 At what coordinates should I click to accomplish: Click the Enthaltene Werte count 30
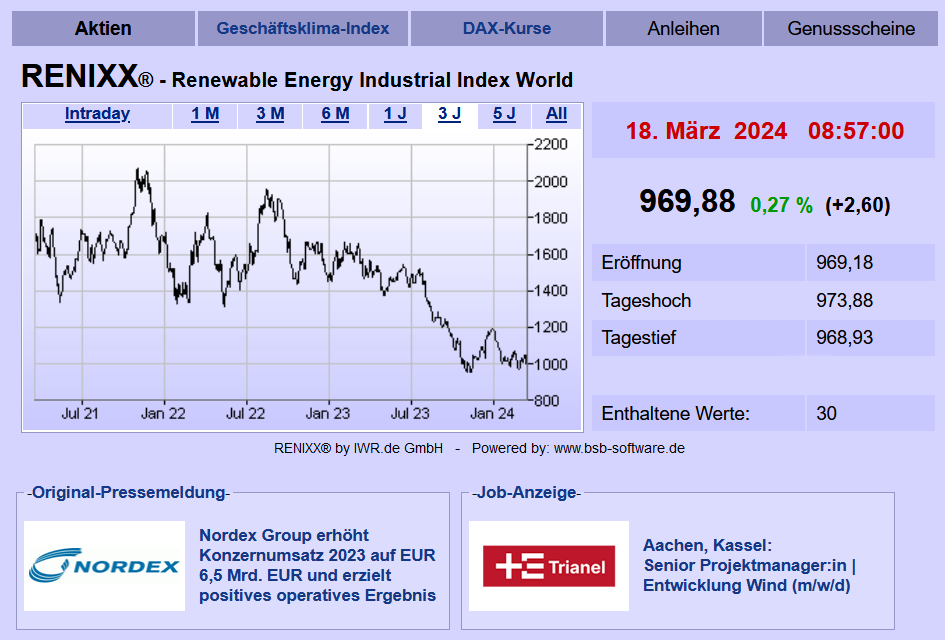pyautogui.click(x=826, y=413)
